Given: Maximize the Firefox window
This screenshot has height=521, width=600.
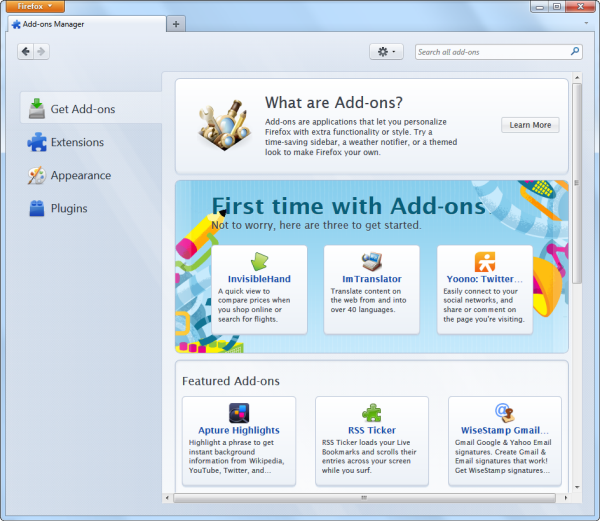Looking at the screenshot, I should click(557, 7).
